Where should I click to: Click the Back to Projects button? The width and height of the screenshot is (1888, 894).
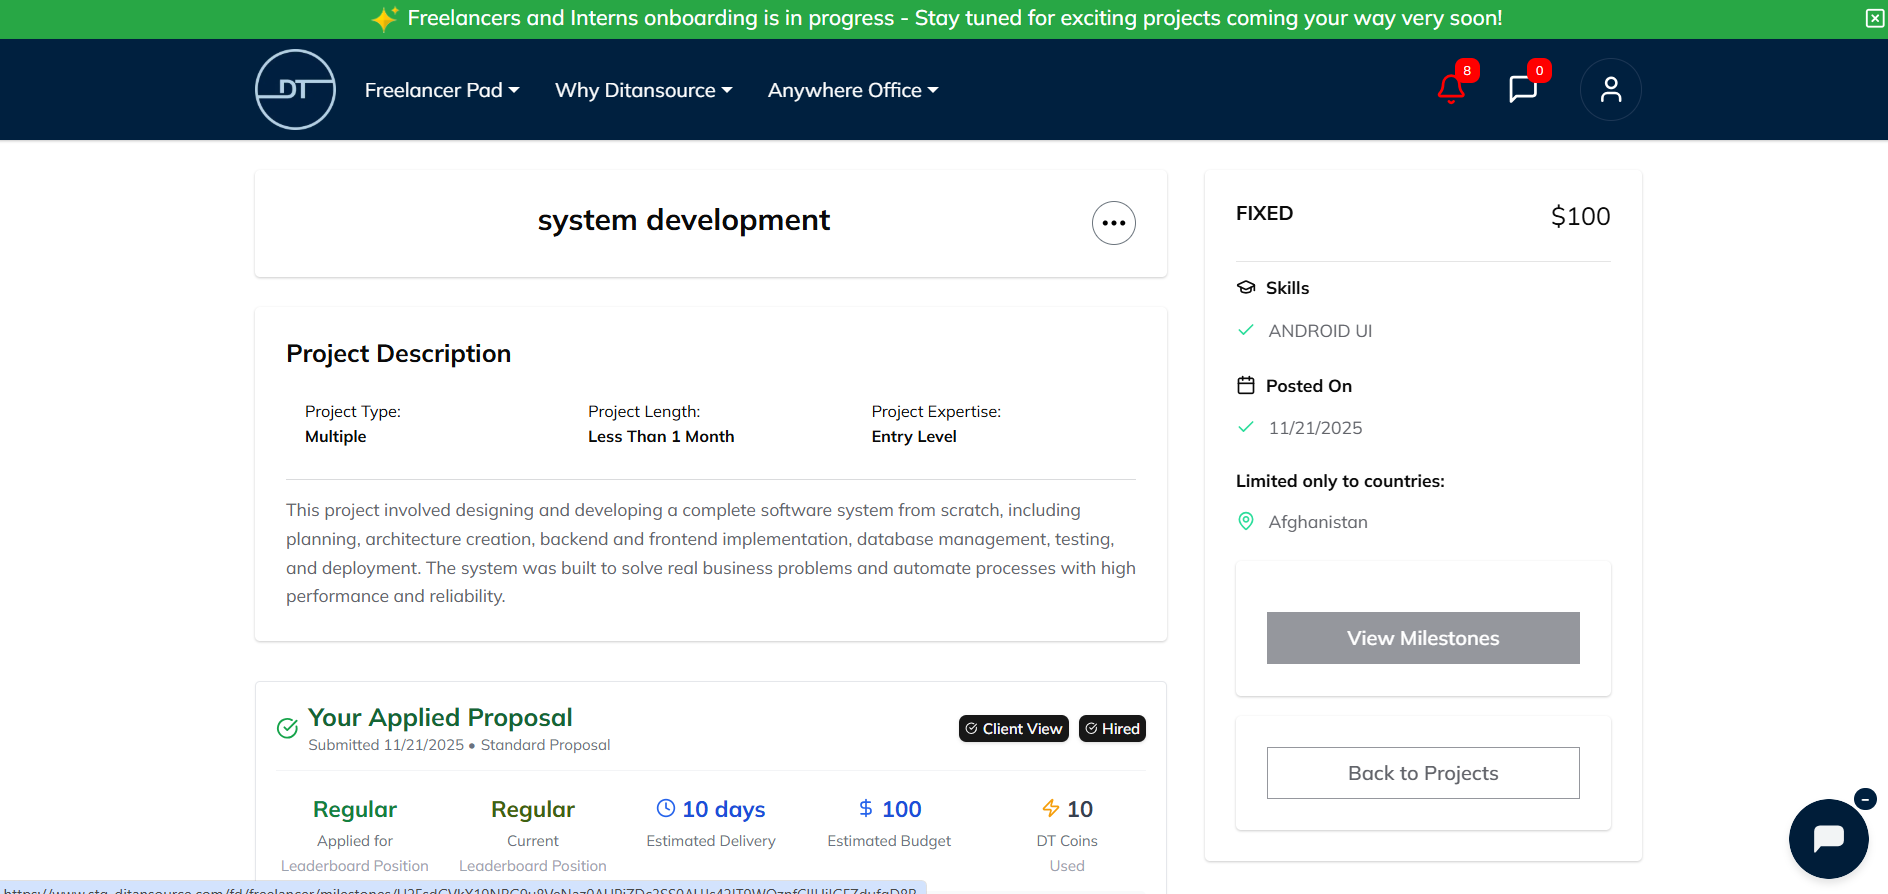tap(1422, 773)
